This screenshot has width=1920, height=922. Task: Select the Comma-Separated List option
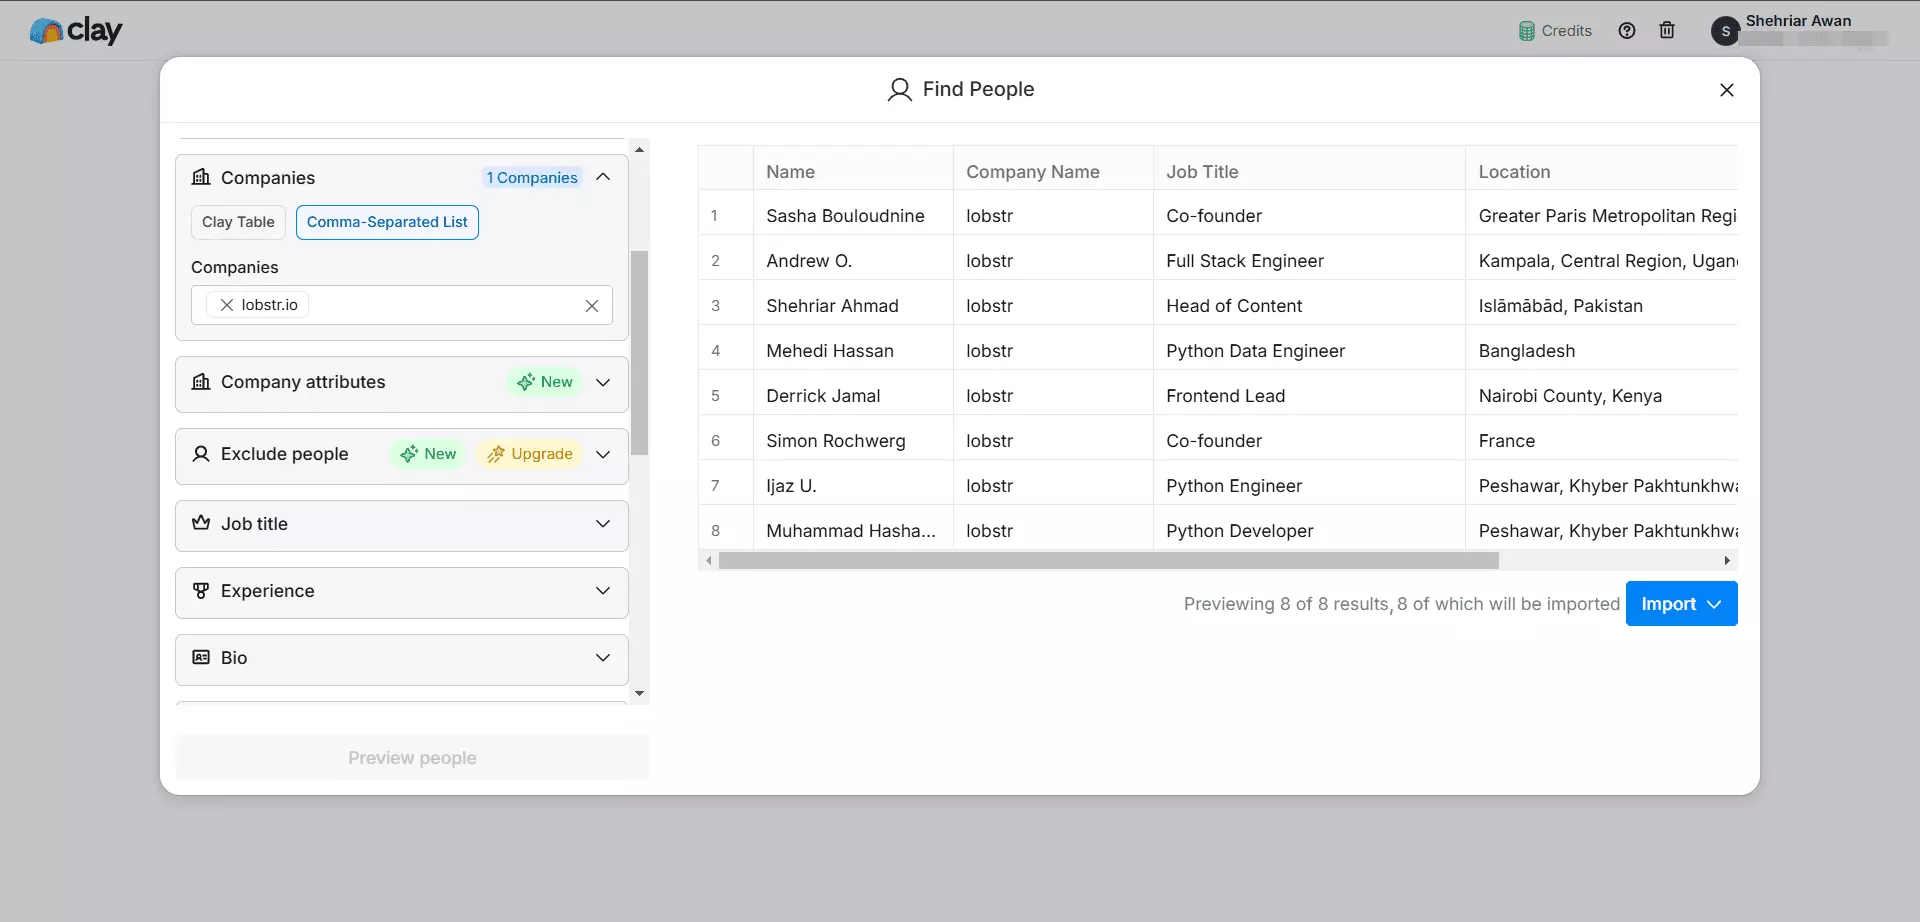point(387,222)
